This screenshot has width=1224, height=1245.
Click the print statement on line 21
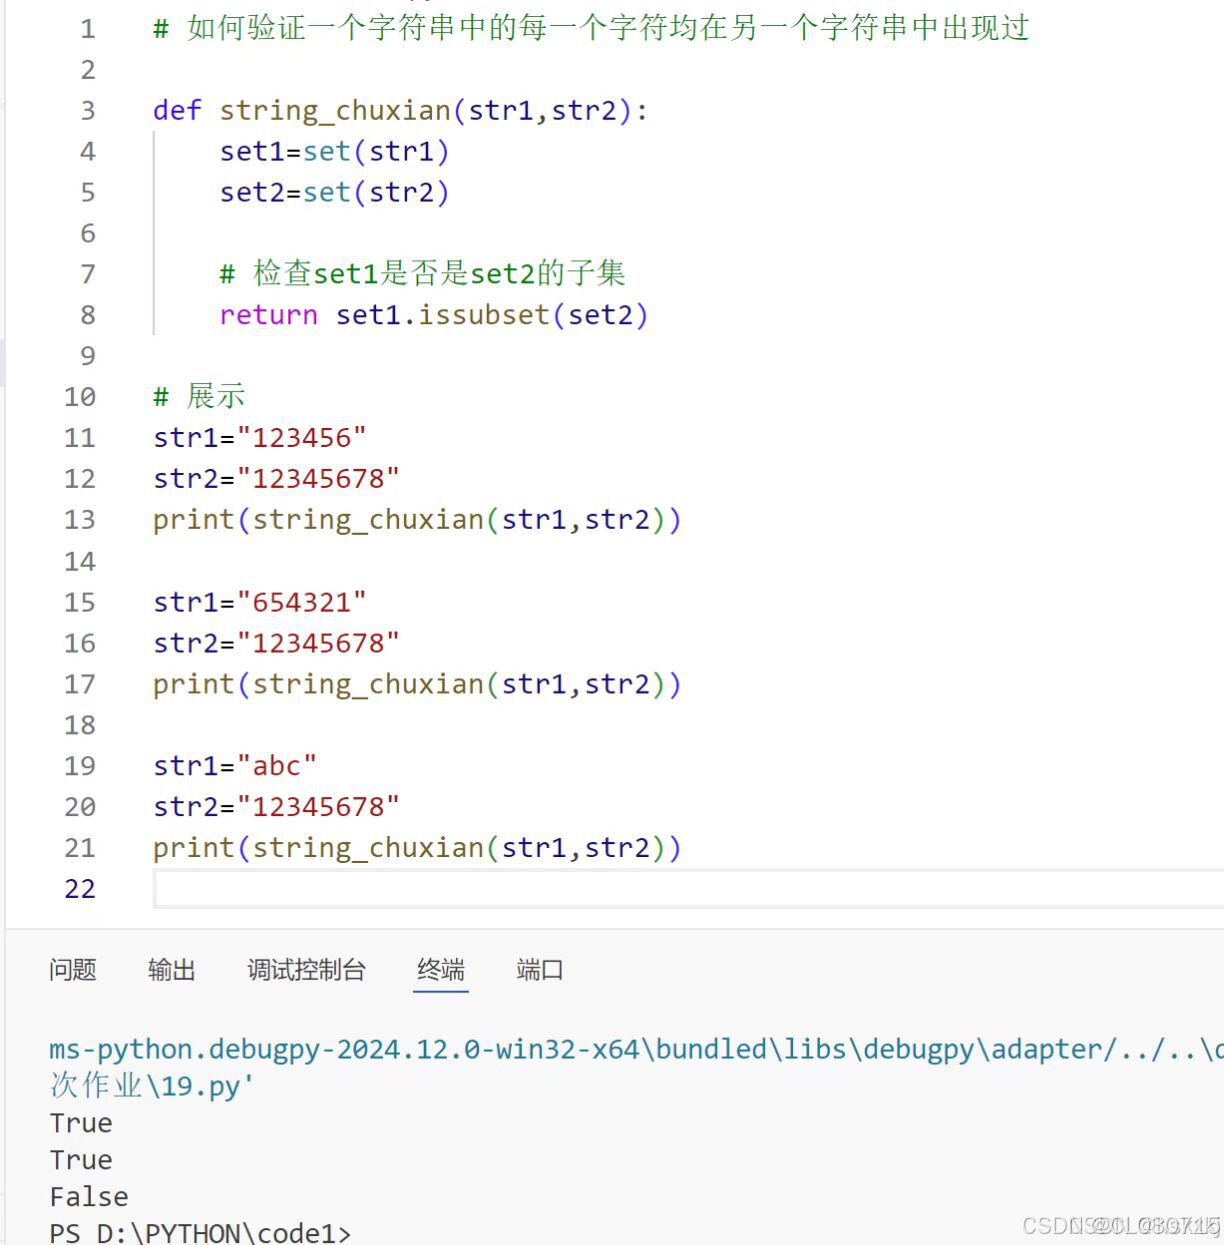coord(417,848)
